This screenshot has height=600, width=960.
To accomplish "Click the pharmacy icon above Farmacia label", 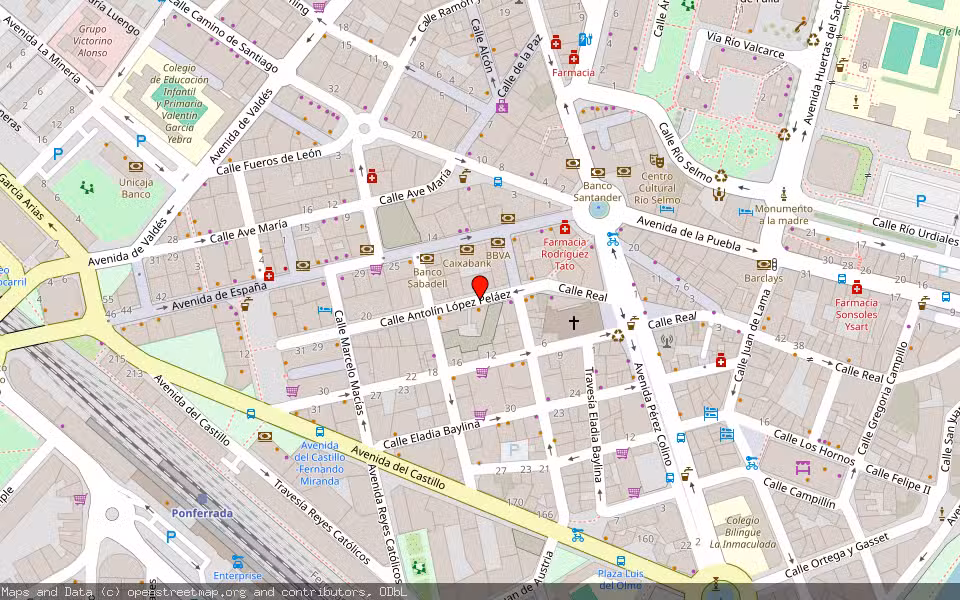I will point(574,58).
